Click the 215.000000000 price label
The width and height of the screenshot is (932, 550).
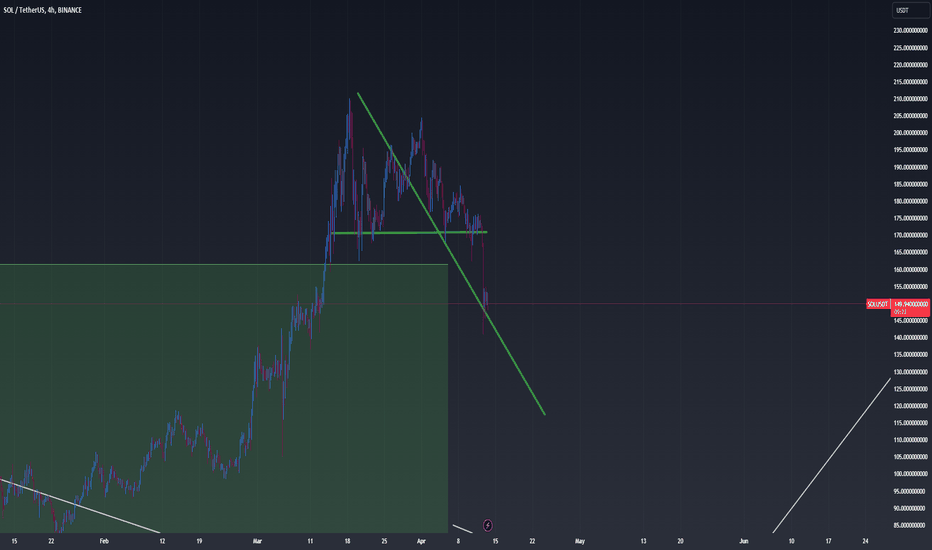911,81
